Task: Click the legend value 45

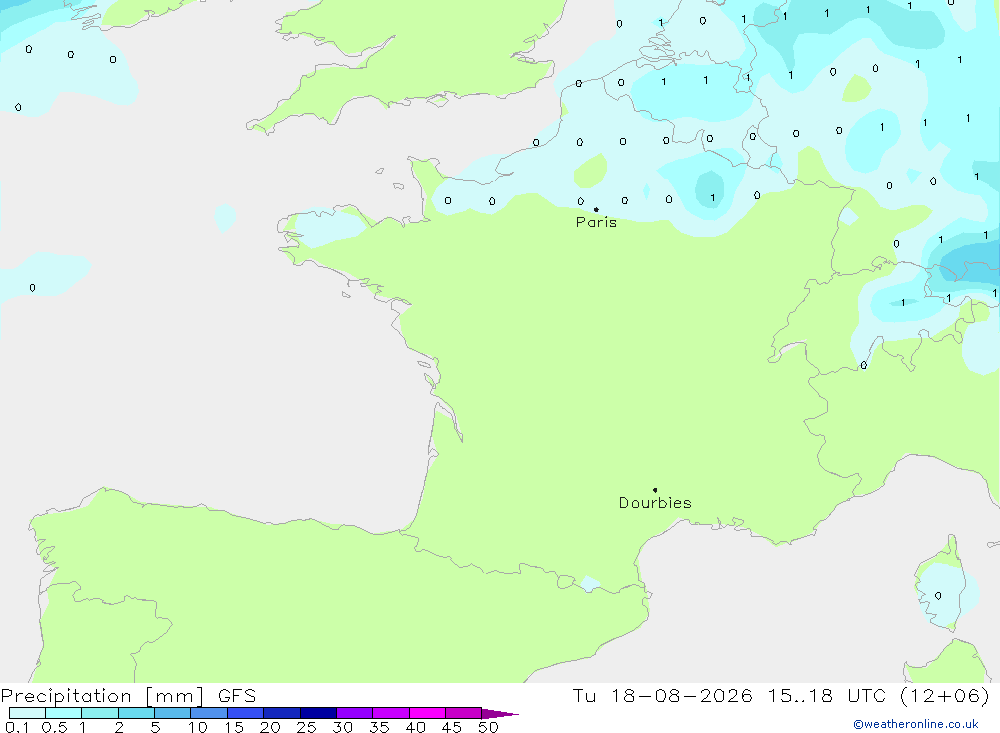Action: (x=452, y=727)
